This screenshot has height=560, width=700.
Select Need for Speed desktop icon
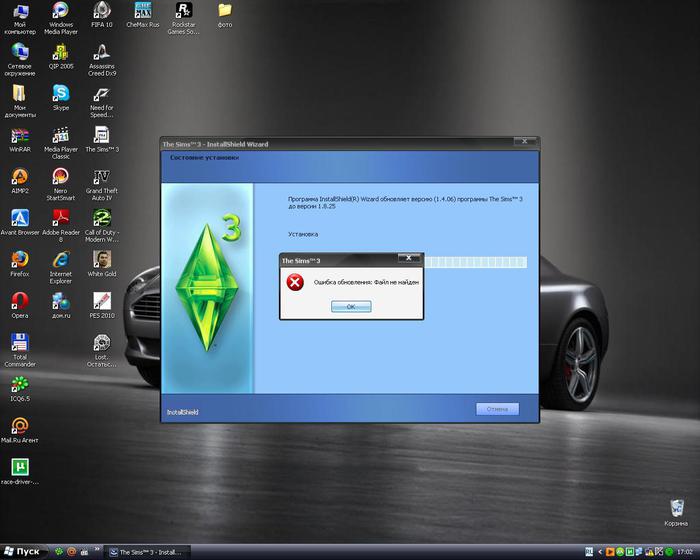pos(102,101)
